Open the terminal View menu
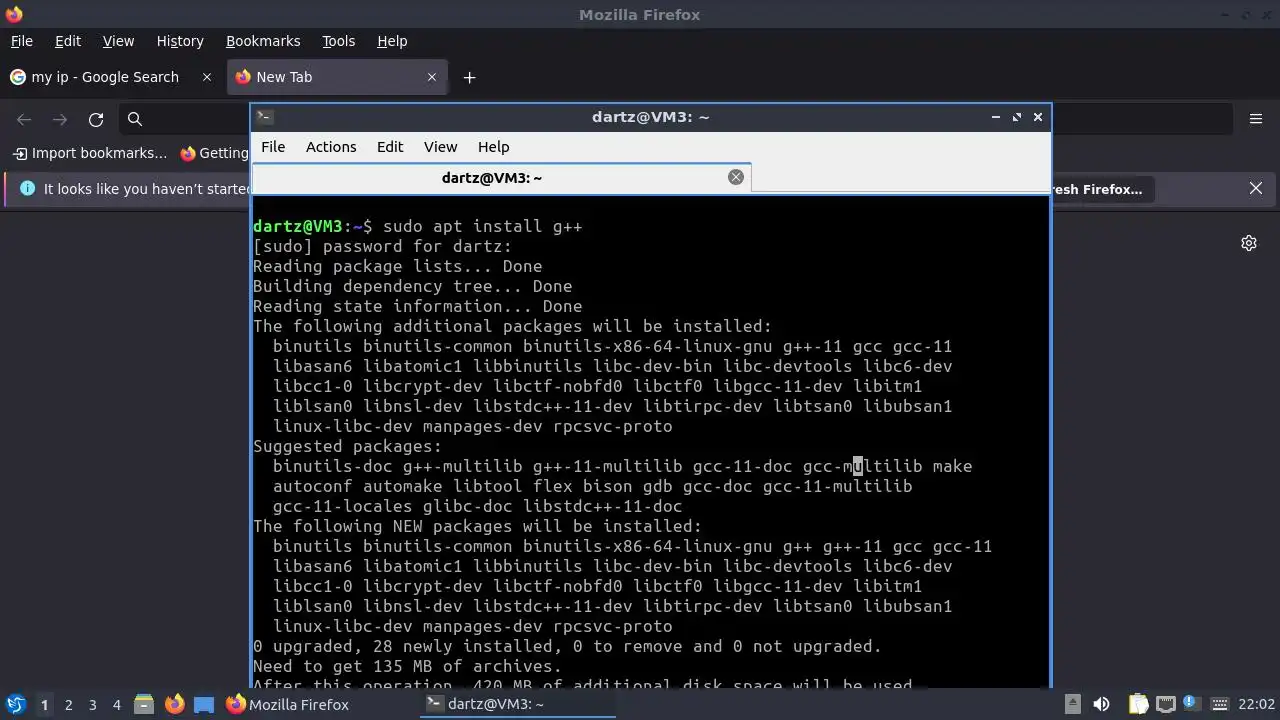This screenshot has width=1280, height=720. point(440,146)
